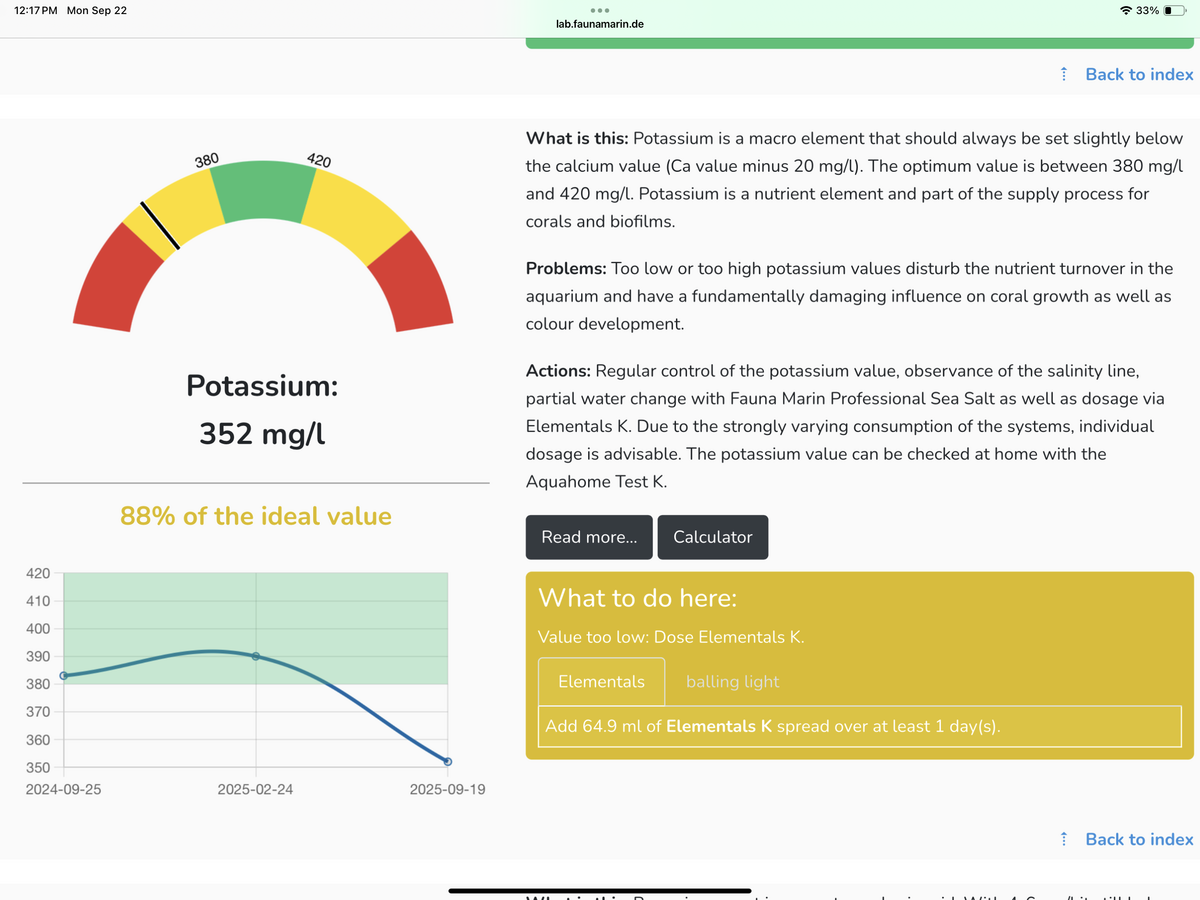Tap the Wi-Fi icon in status bar
This screenshot has width=1200, height=900.
click(x=1126, y=10)
